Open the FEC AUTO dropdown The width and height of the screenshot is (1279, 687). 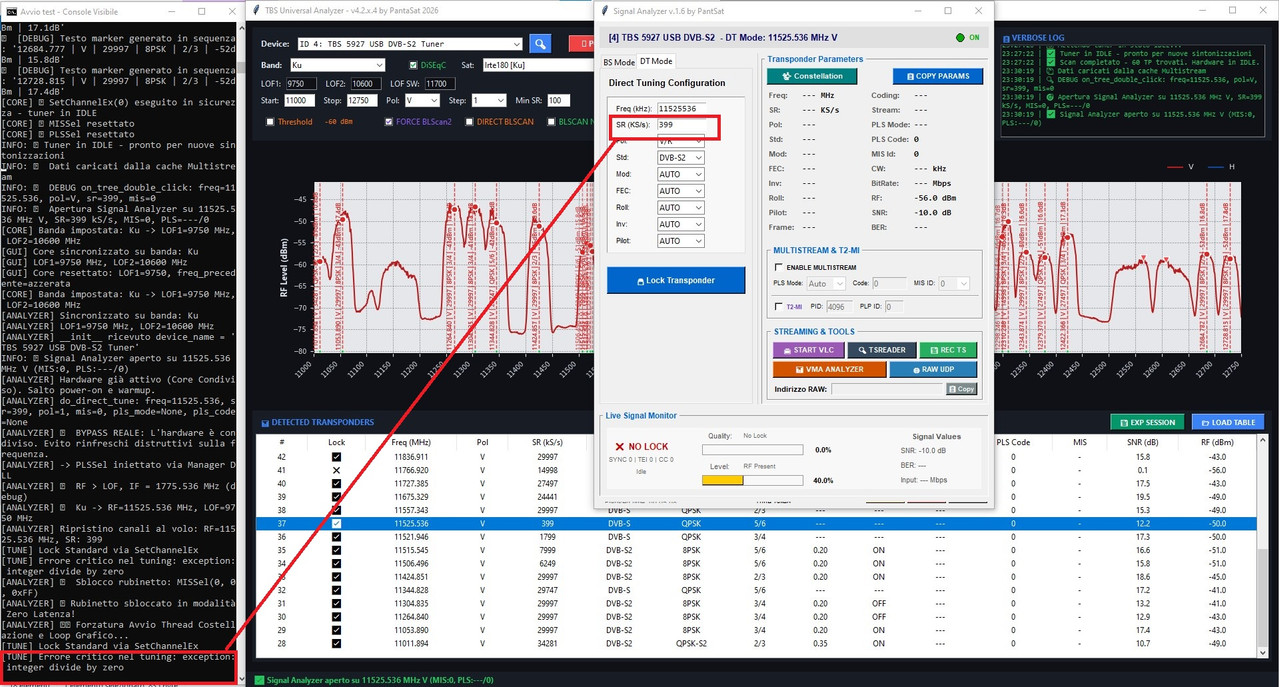coord(680,191)
